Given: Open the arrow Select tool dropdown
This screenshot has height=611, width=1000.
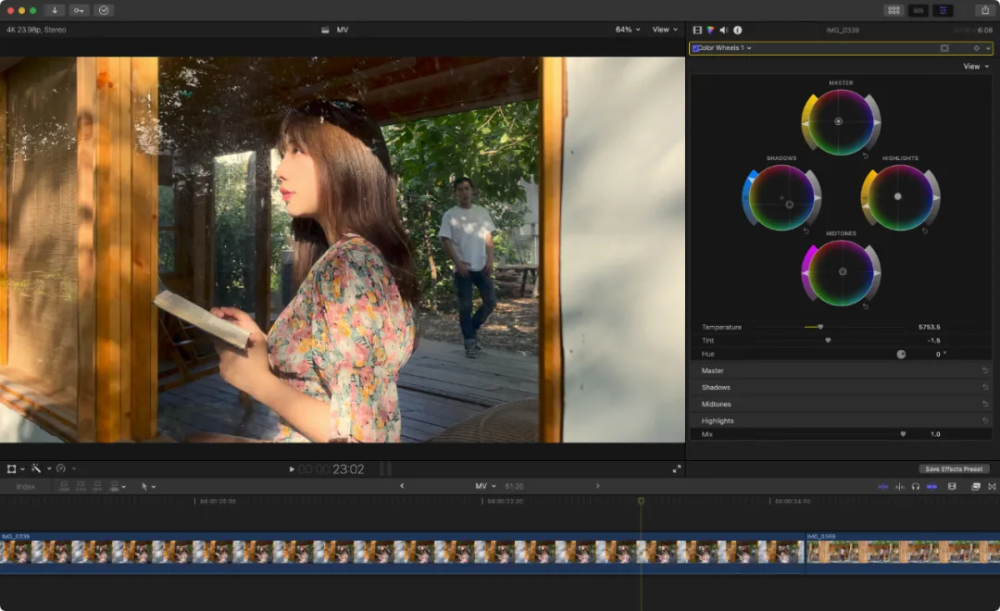Looking at the screenshot, I should coord(148,486).
